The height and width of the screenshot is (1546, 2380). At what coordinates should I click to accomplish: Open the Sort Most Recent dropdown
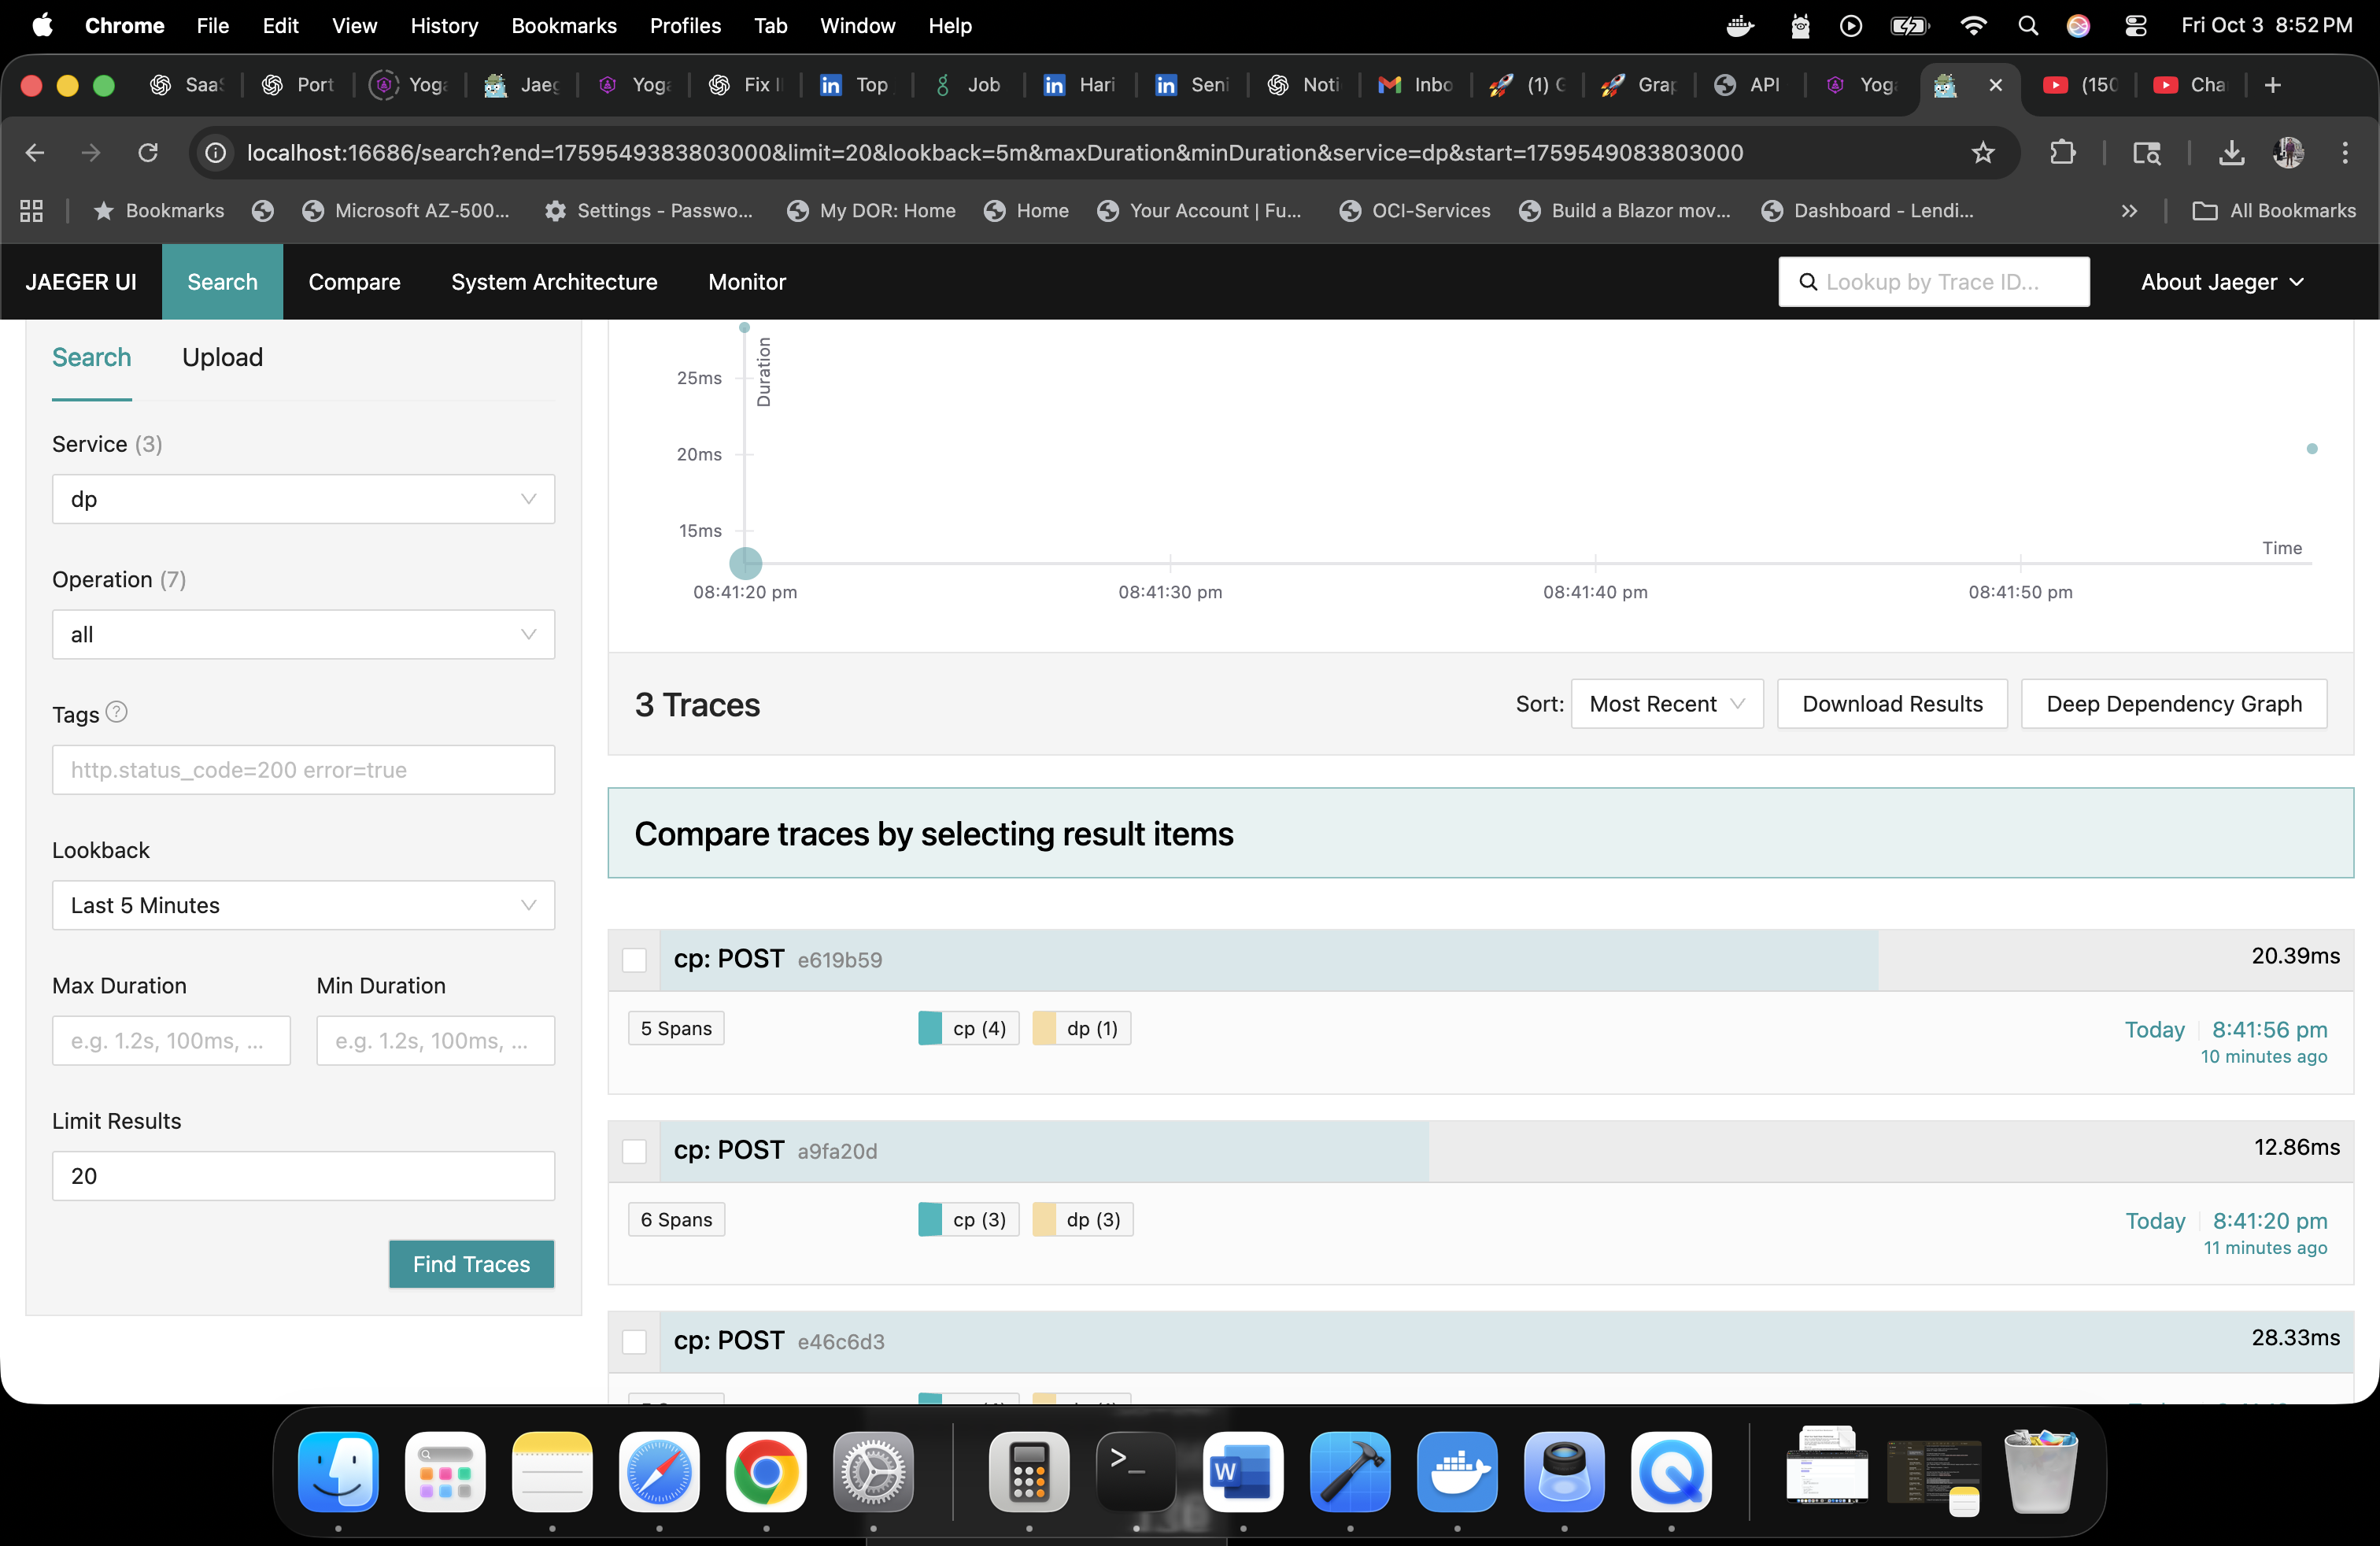point(1666,704)
